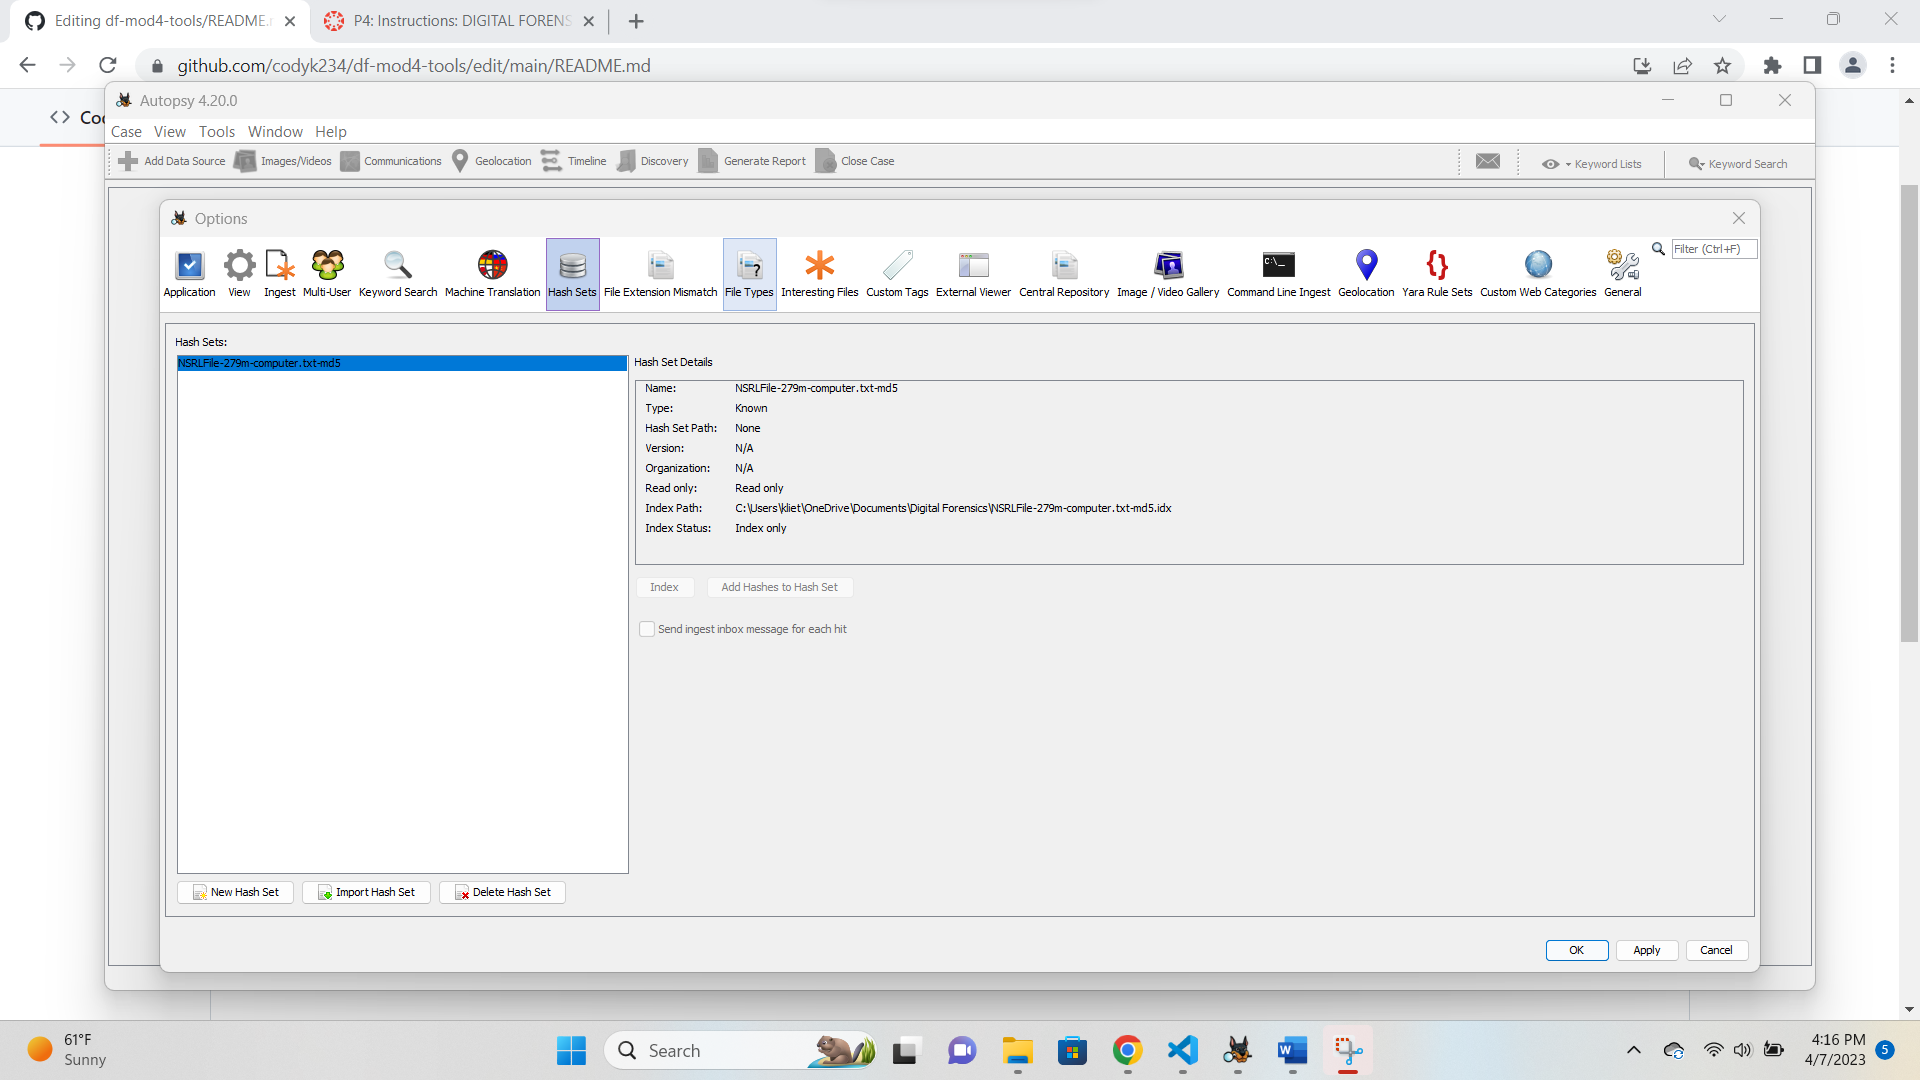The width and height of the screenshot is (1920, 1080).
Task: Click the Add Data Source toolbar icon
Action: pos(170,160)
